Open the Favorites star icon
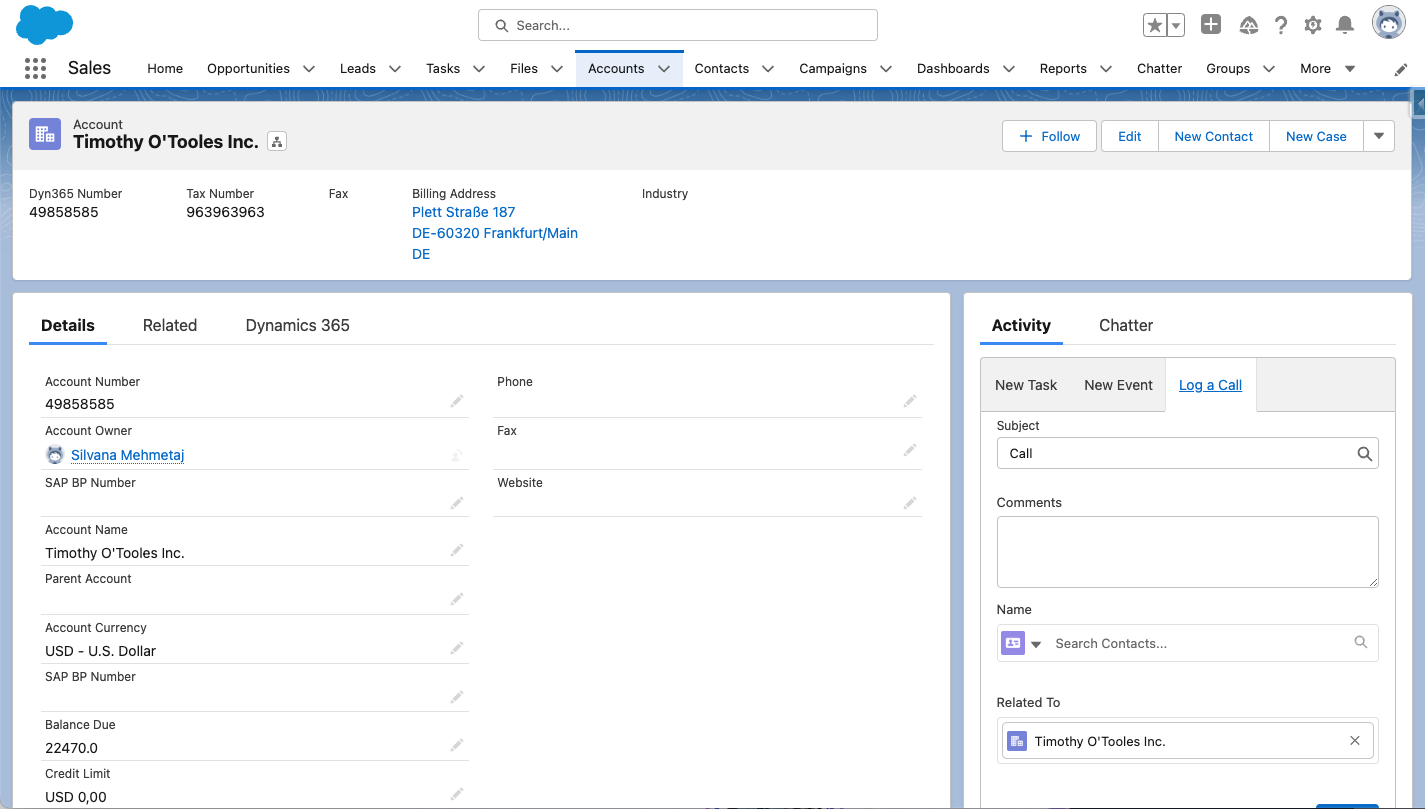This screenshot has height=809, width=1425. tap(1155, 25)
